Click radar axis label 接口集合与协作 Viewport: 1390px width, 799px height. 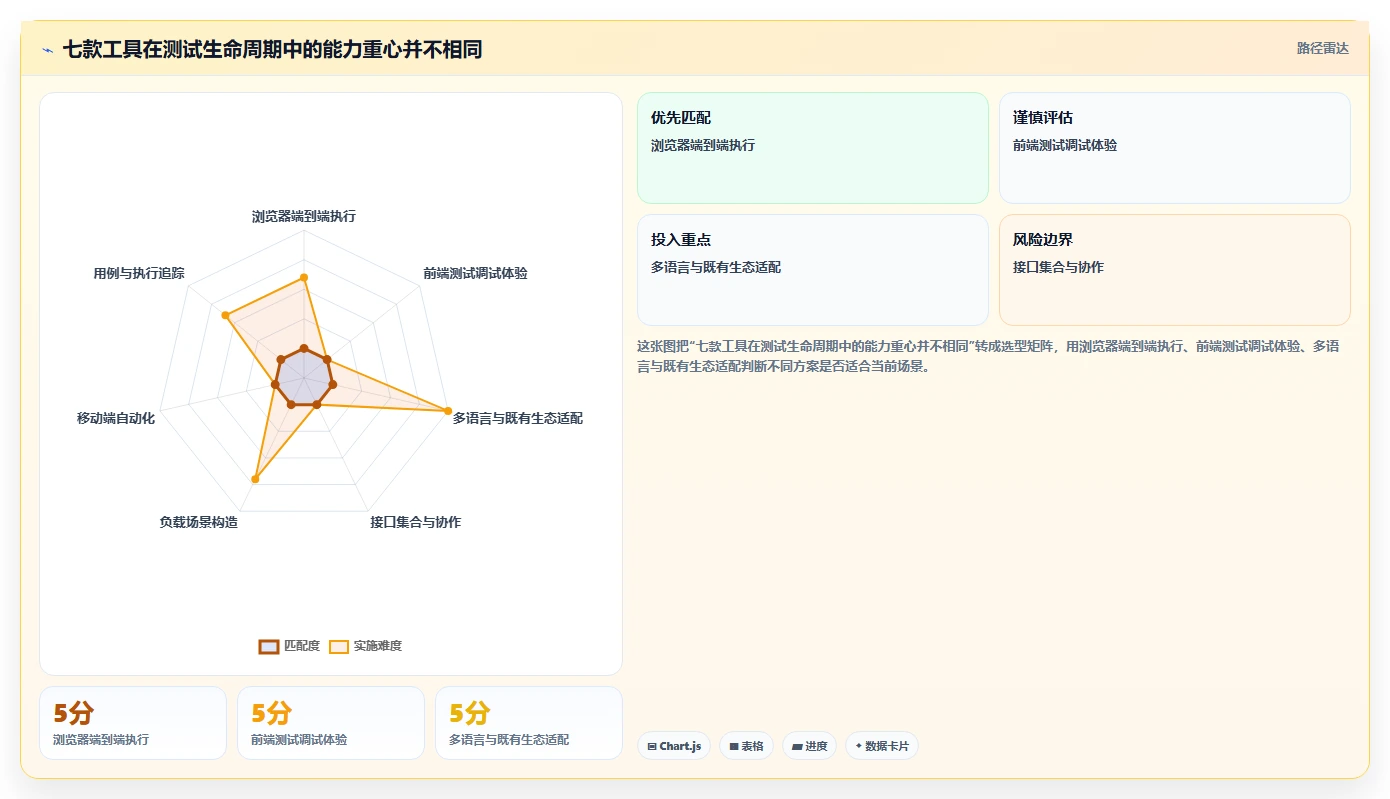pos(415,522)
